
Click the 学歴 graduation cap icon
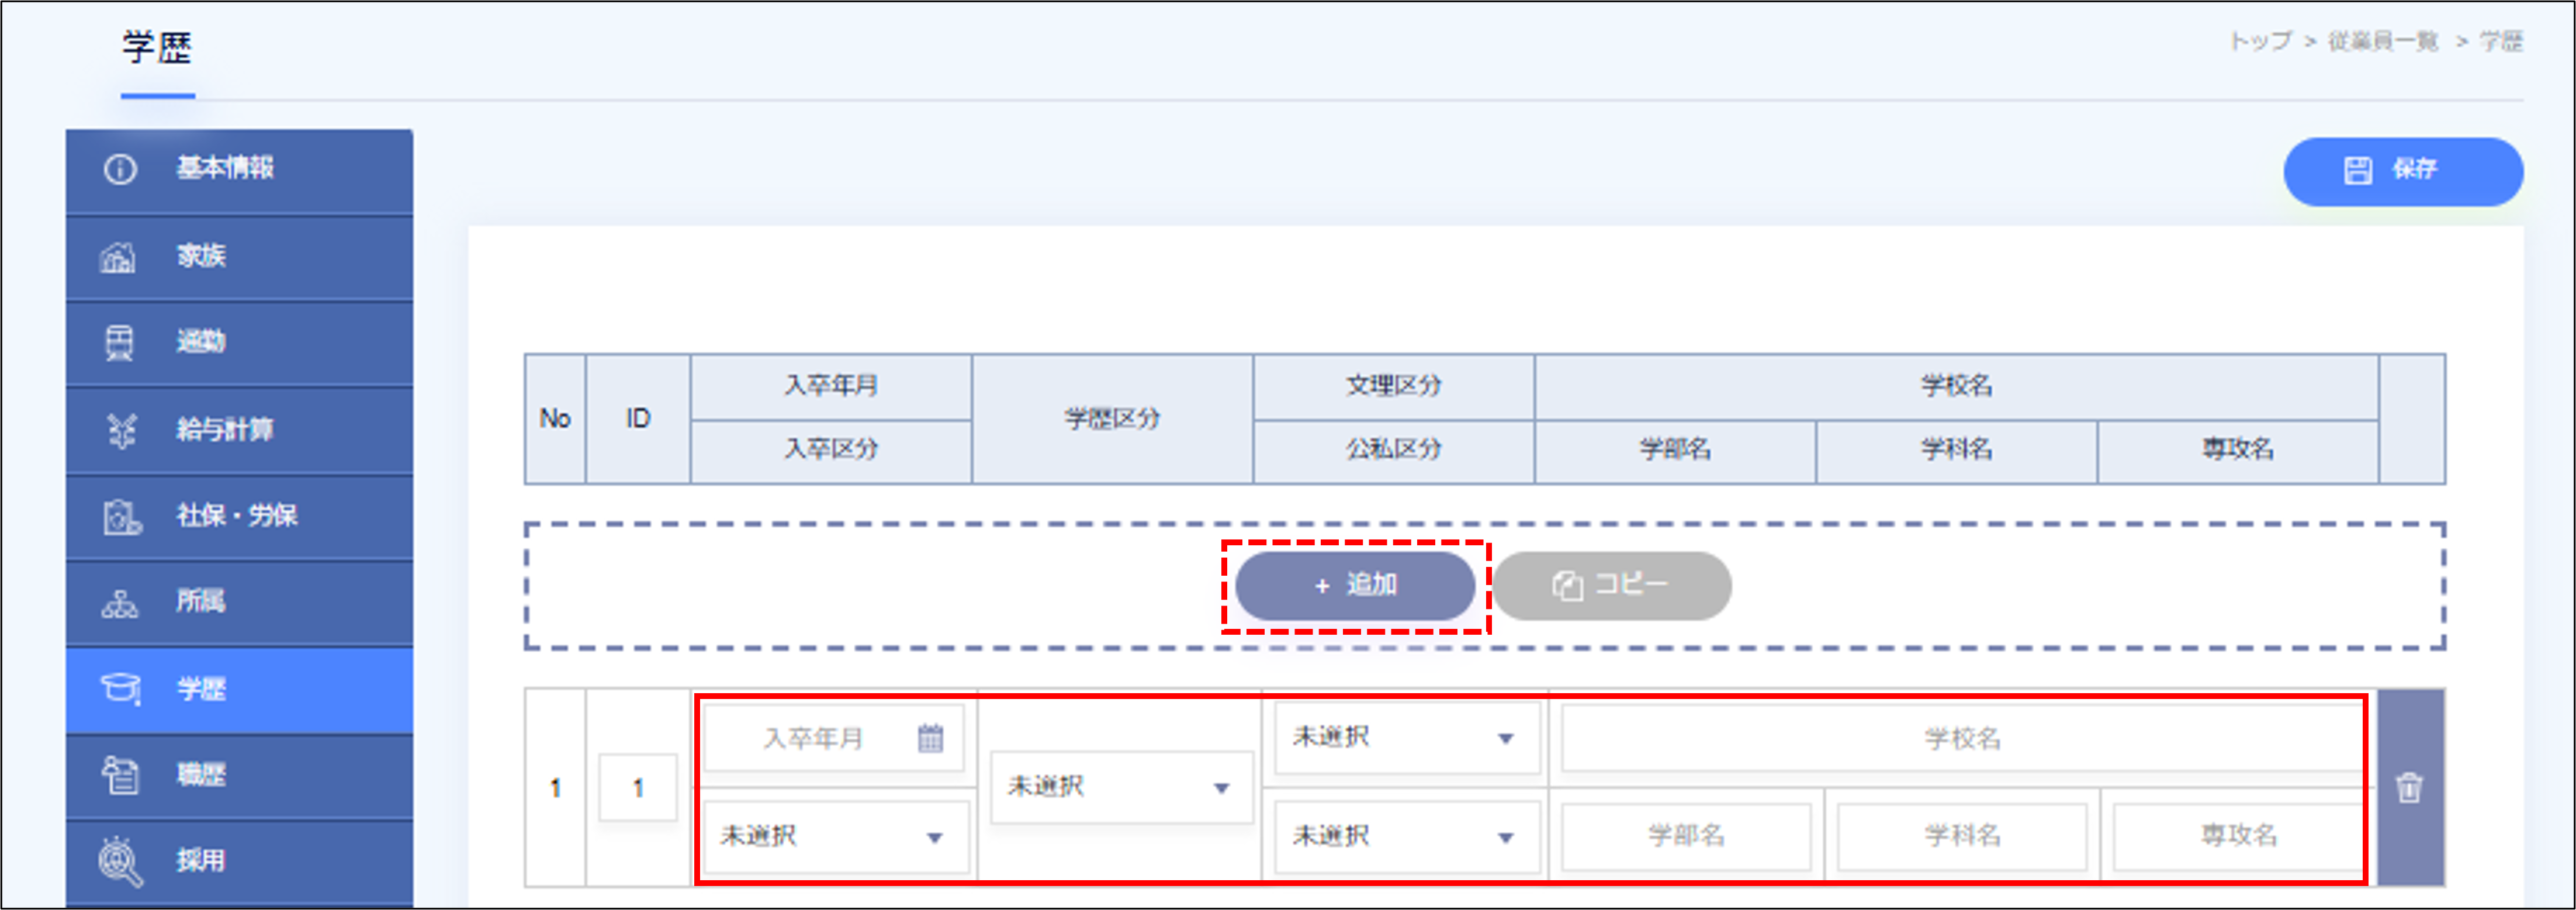121,689
